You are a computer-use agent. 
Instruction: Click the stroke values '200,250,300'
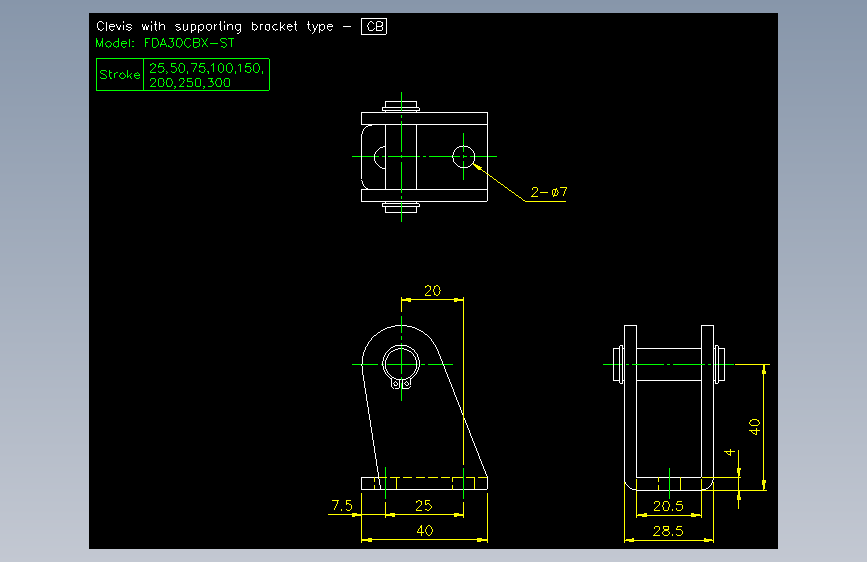click(x=190, y=82)
